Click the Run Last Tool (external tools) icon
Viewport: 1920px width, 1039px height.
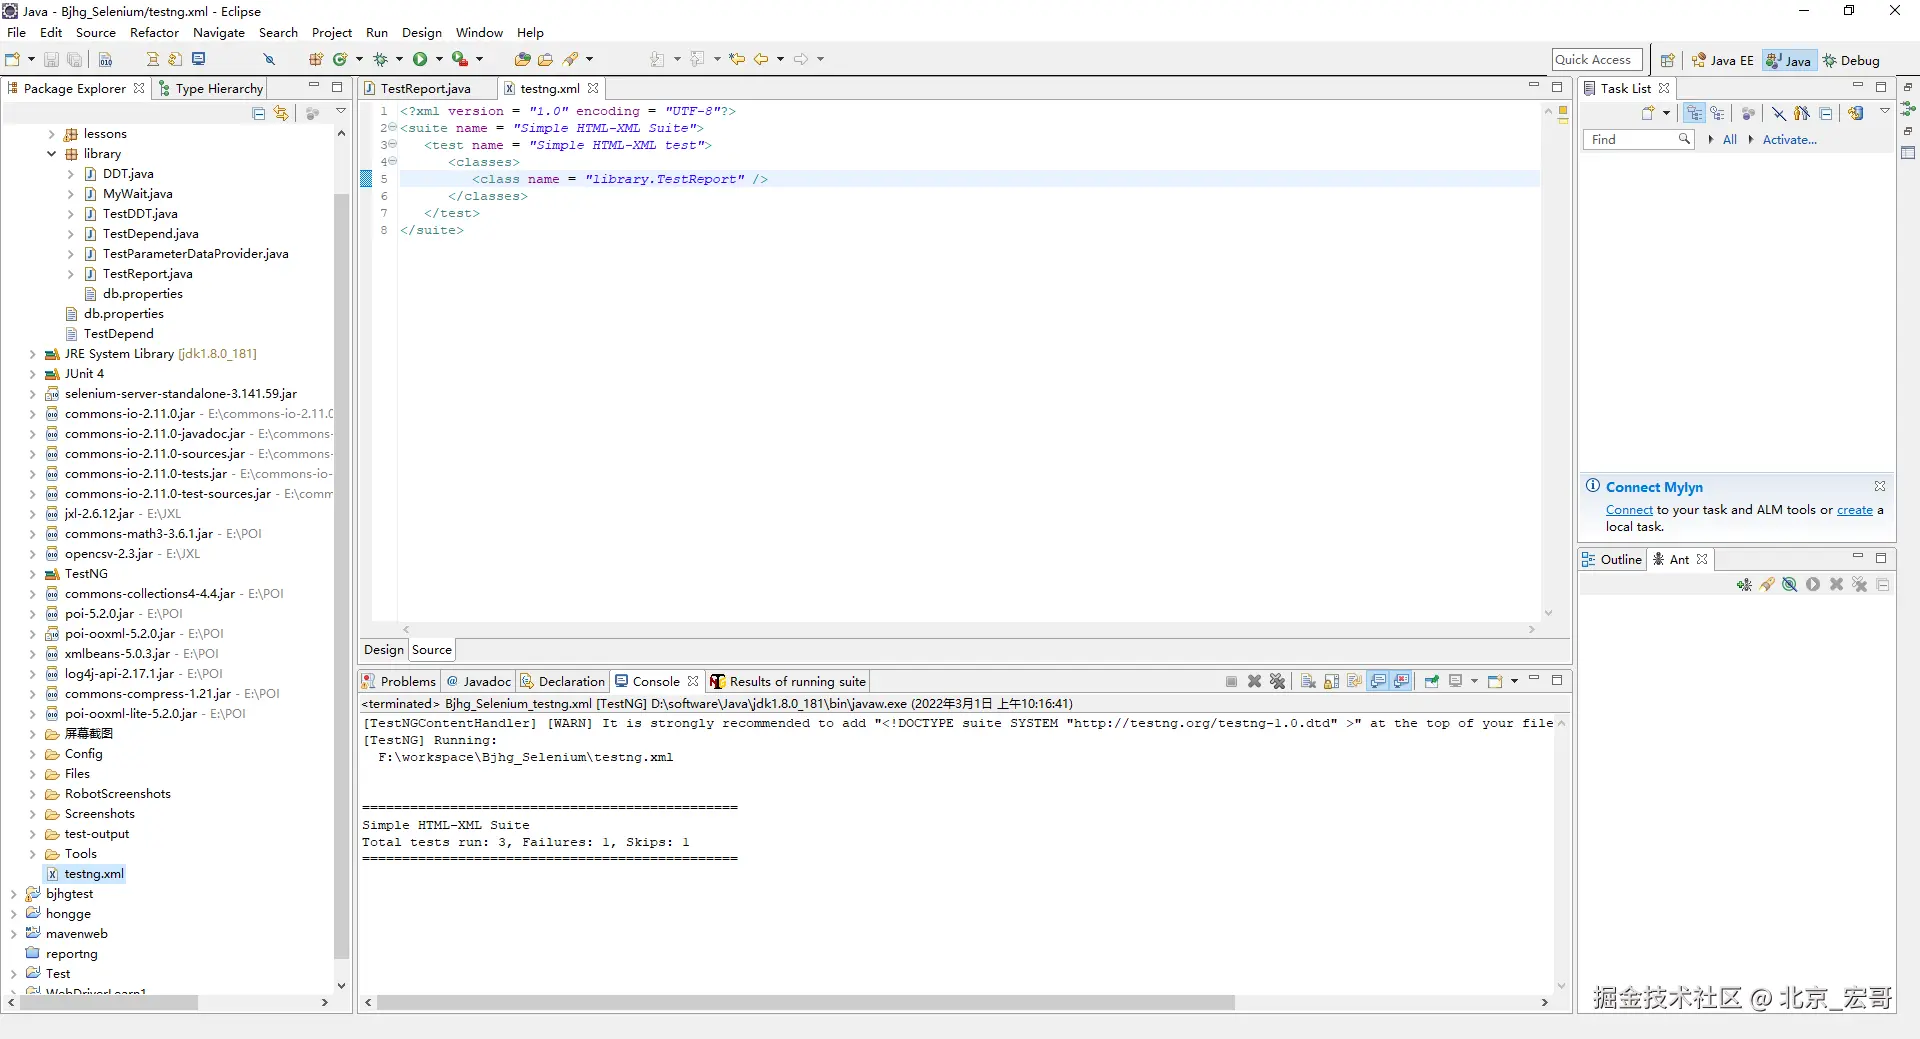460,59
